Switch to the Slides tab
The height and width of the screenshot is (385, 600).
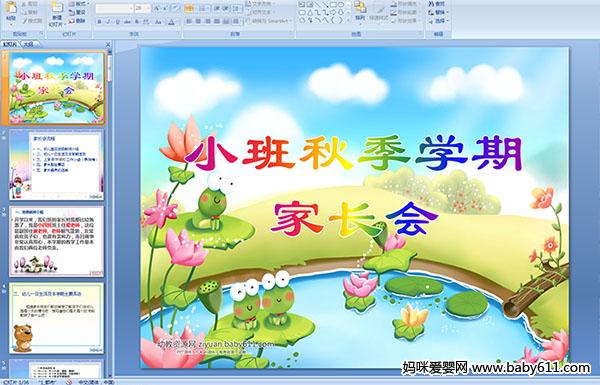10,44
